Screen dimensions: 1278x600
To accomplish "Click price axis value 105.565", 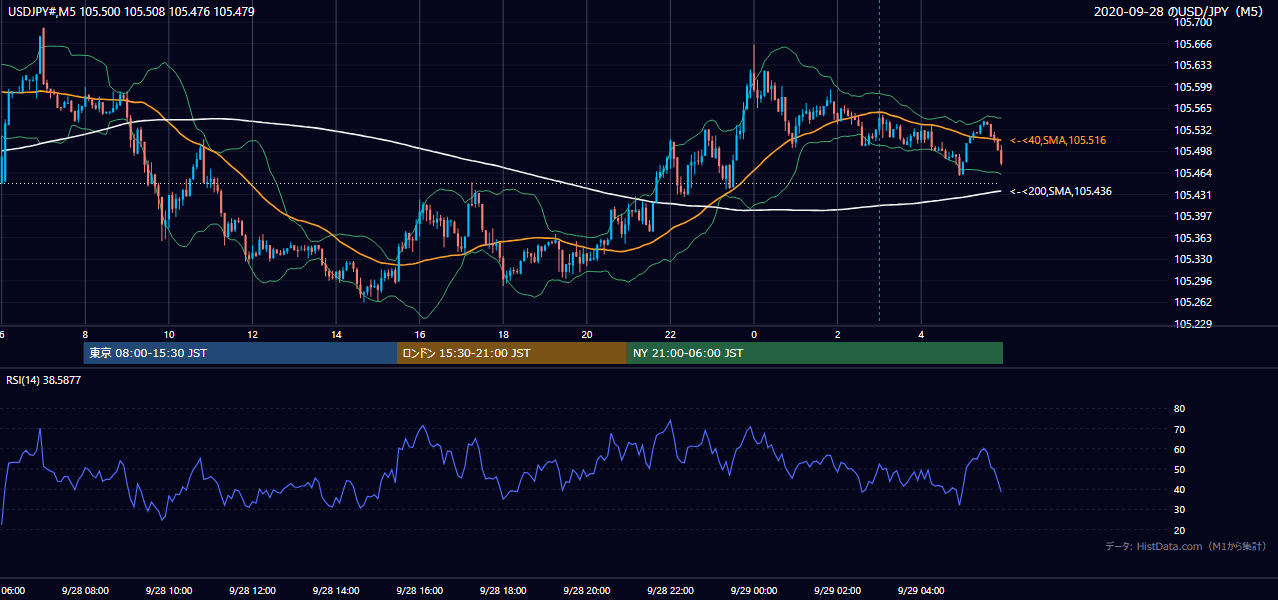I will click(1193, 109).
